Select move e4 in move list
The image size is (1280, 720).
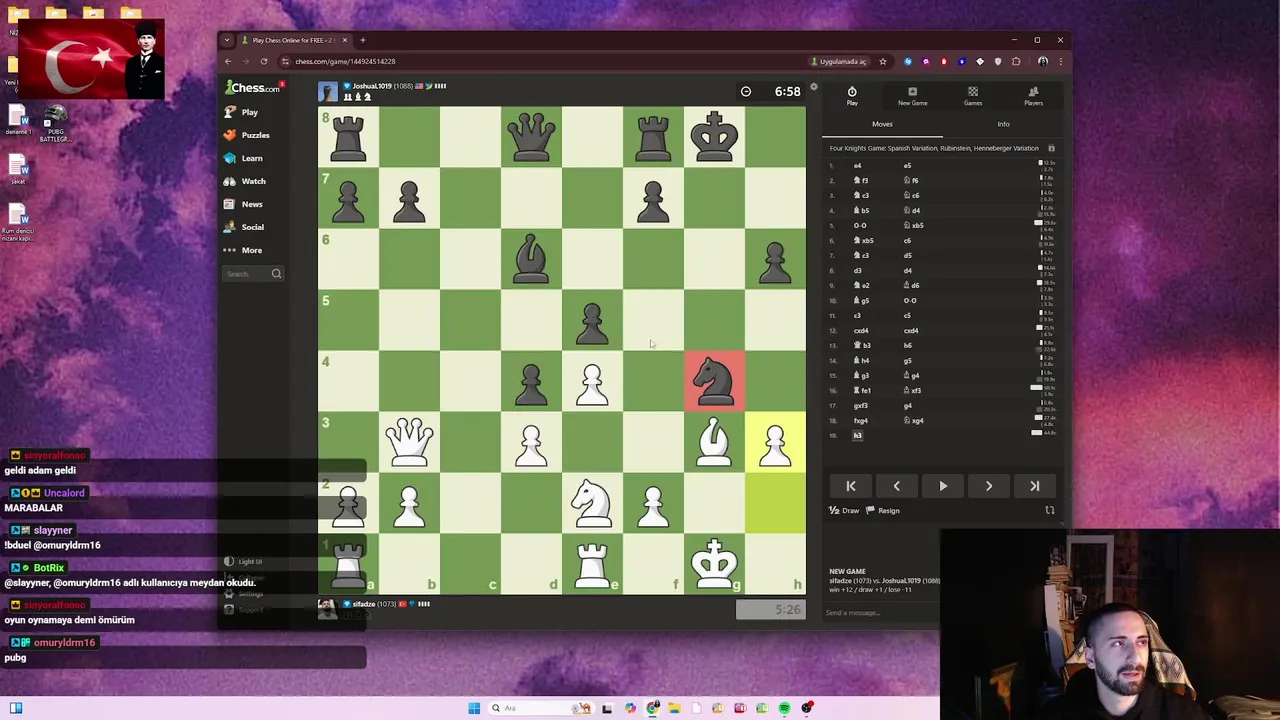pyautogui.click(x=858, y=166)
